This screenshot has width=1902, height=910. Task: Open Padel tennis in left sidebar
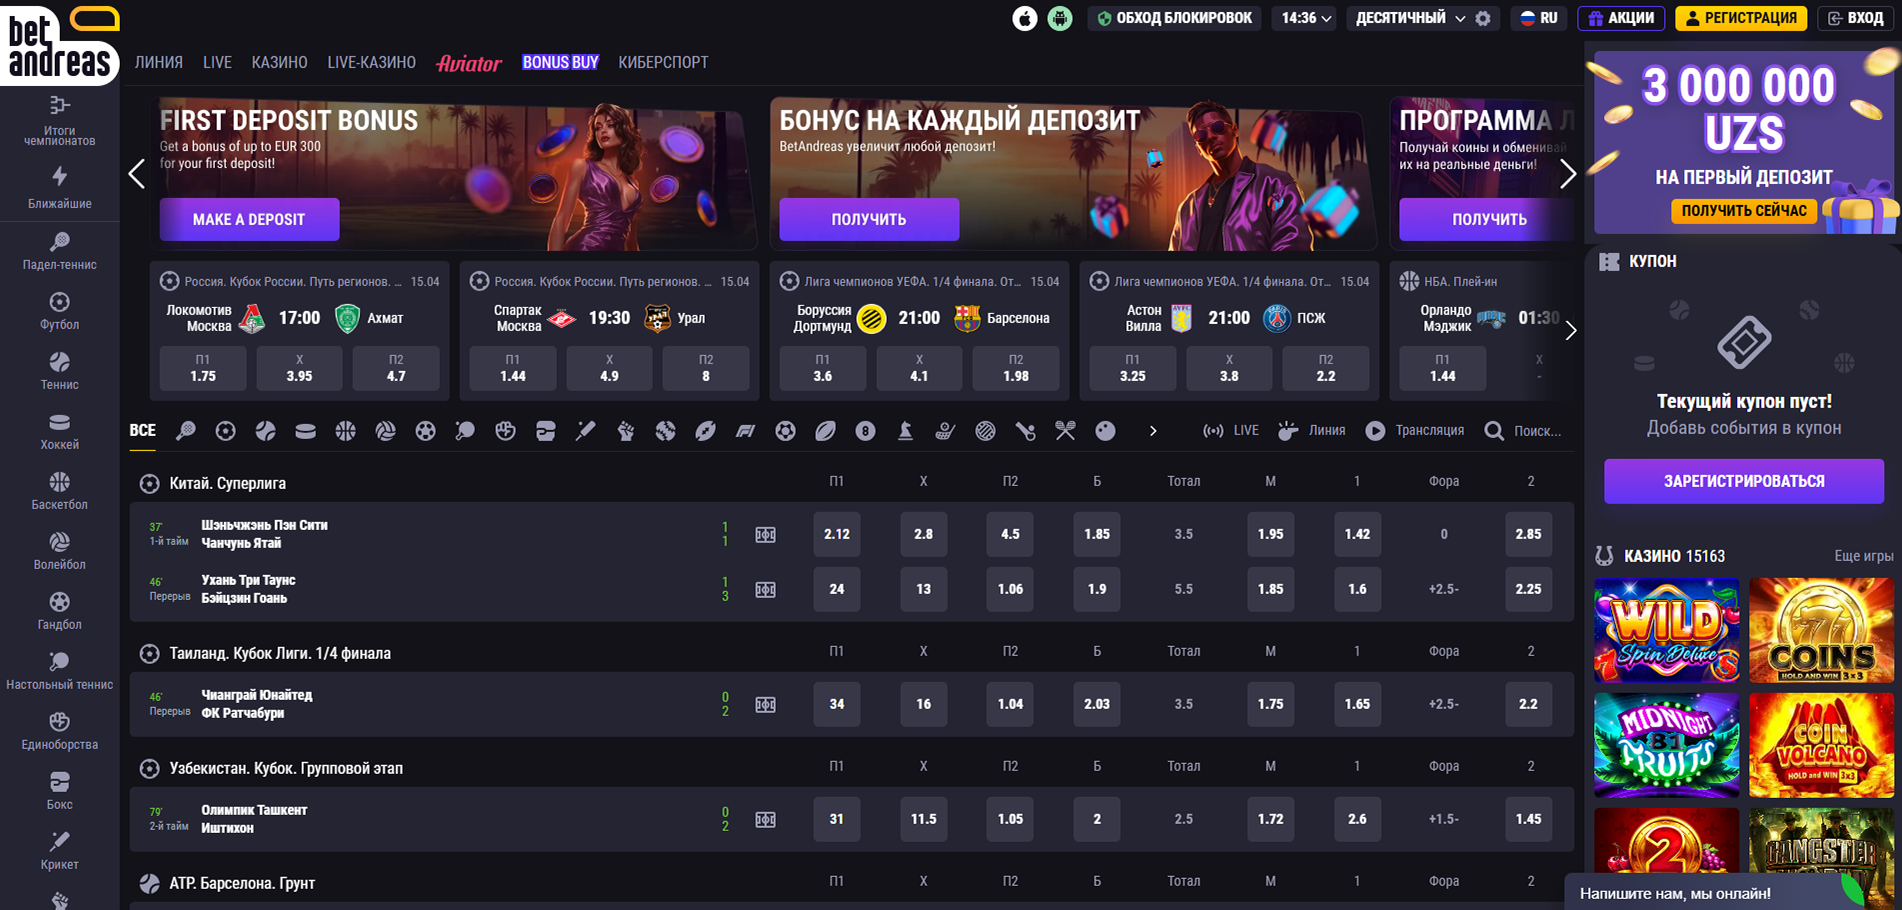pos(59,251)
